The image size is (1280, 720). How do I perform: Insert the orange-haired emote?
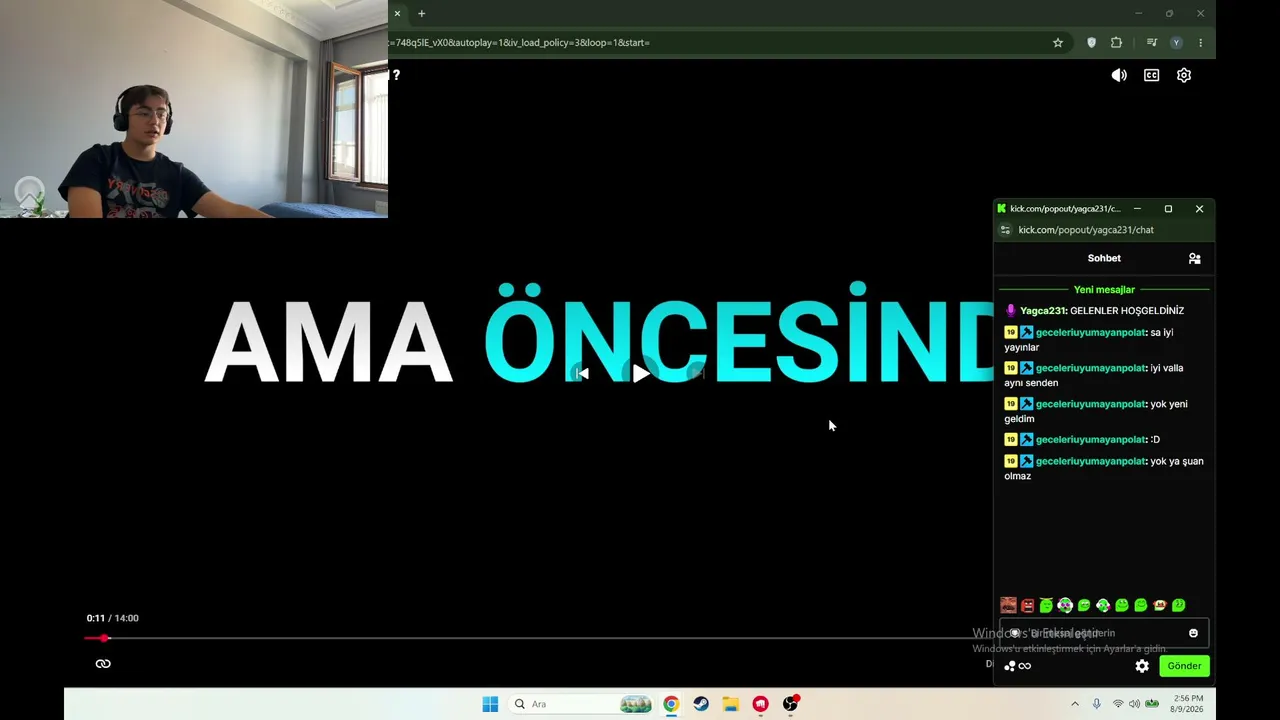[1160, 605]
